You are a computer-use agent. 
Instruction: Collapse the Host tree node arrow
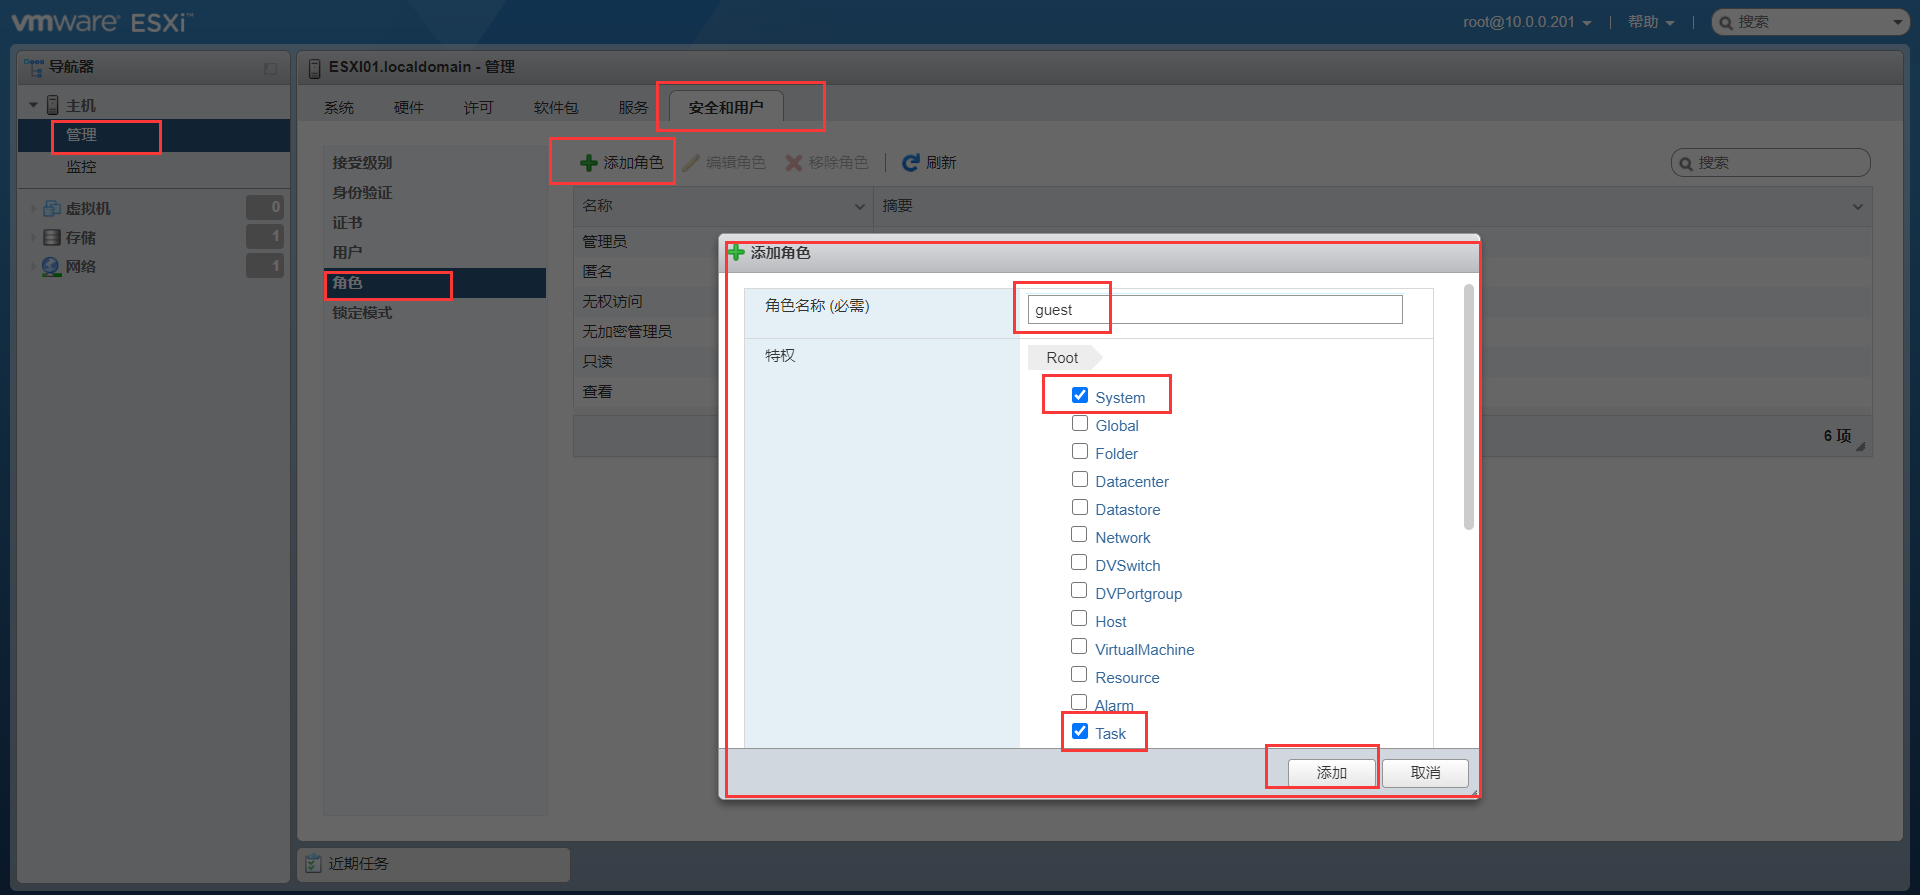(33, 105)
